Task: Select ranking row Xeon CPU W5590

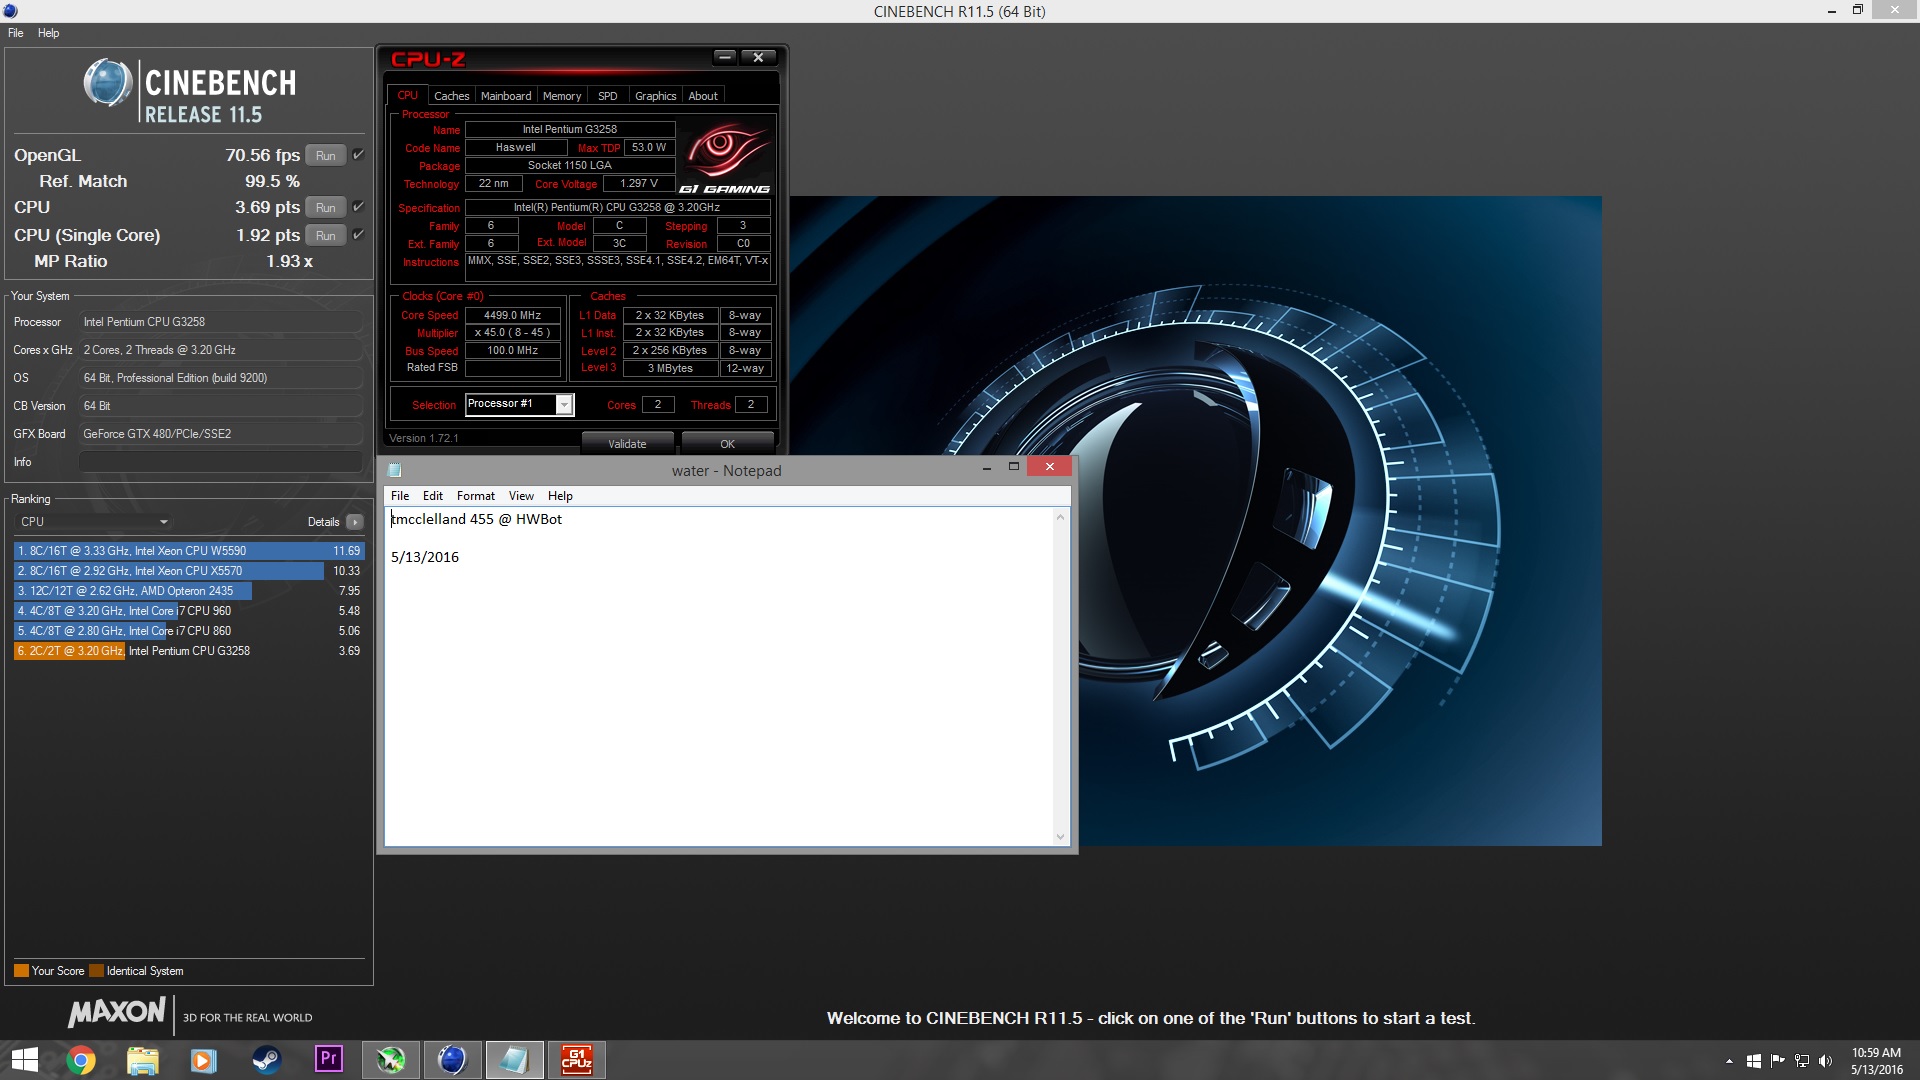Action: click(189, 551)
